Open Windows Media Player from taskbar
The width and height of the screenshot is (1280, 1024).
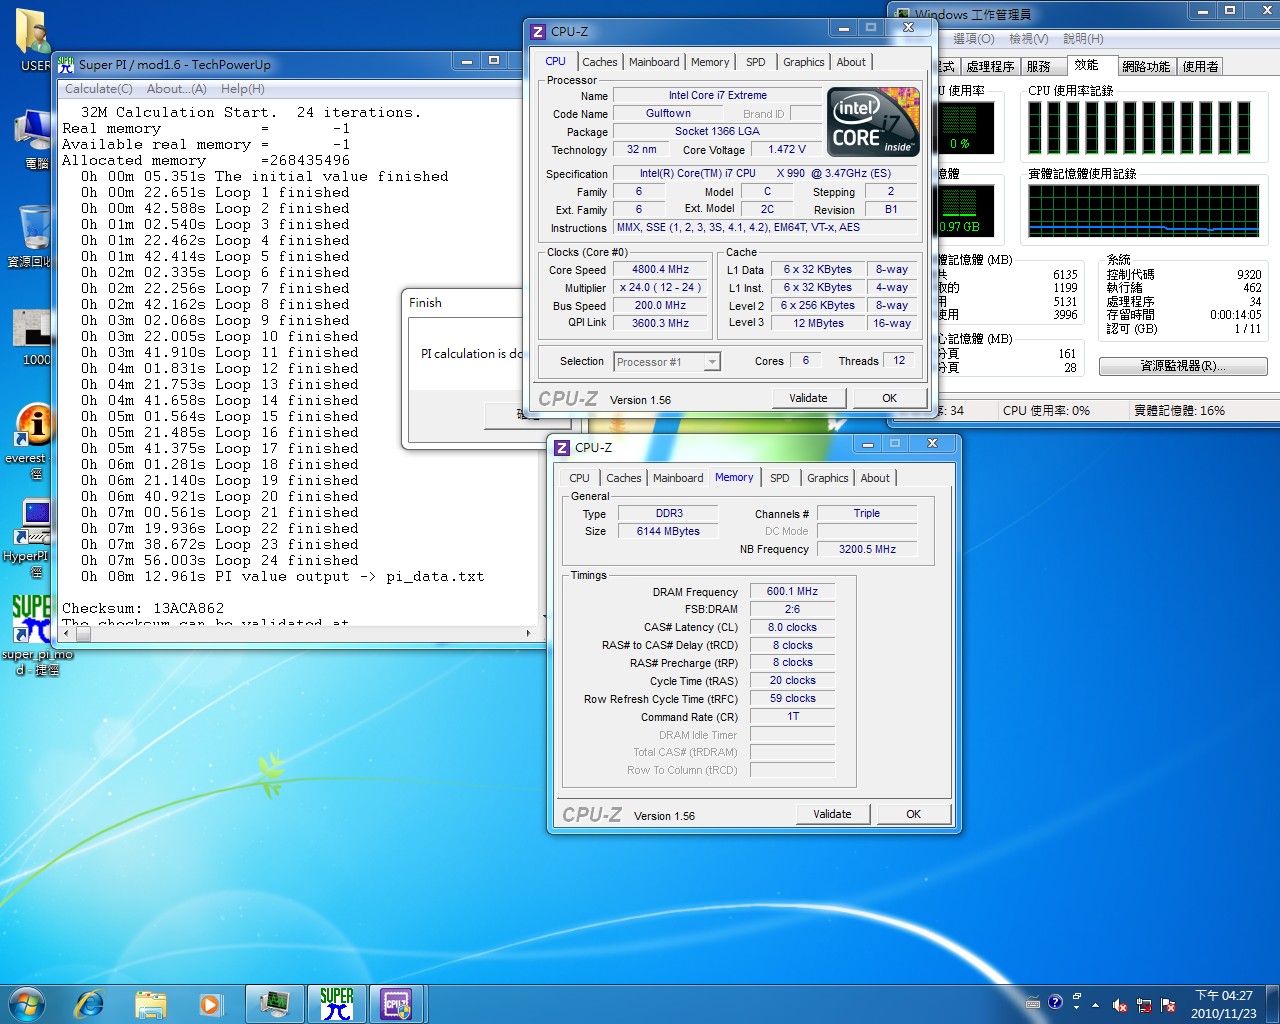coord(211,1003)
